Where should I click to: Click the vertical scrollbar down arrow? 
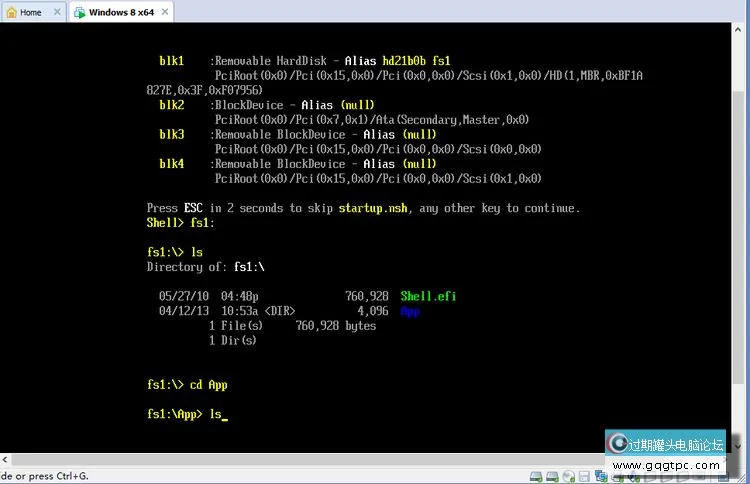738,446
